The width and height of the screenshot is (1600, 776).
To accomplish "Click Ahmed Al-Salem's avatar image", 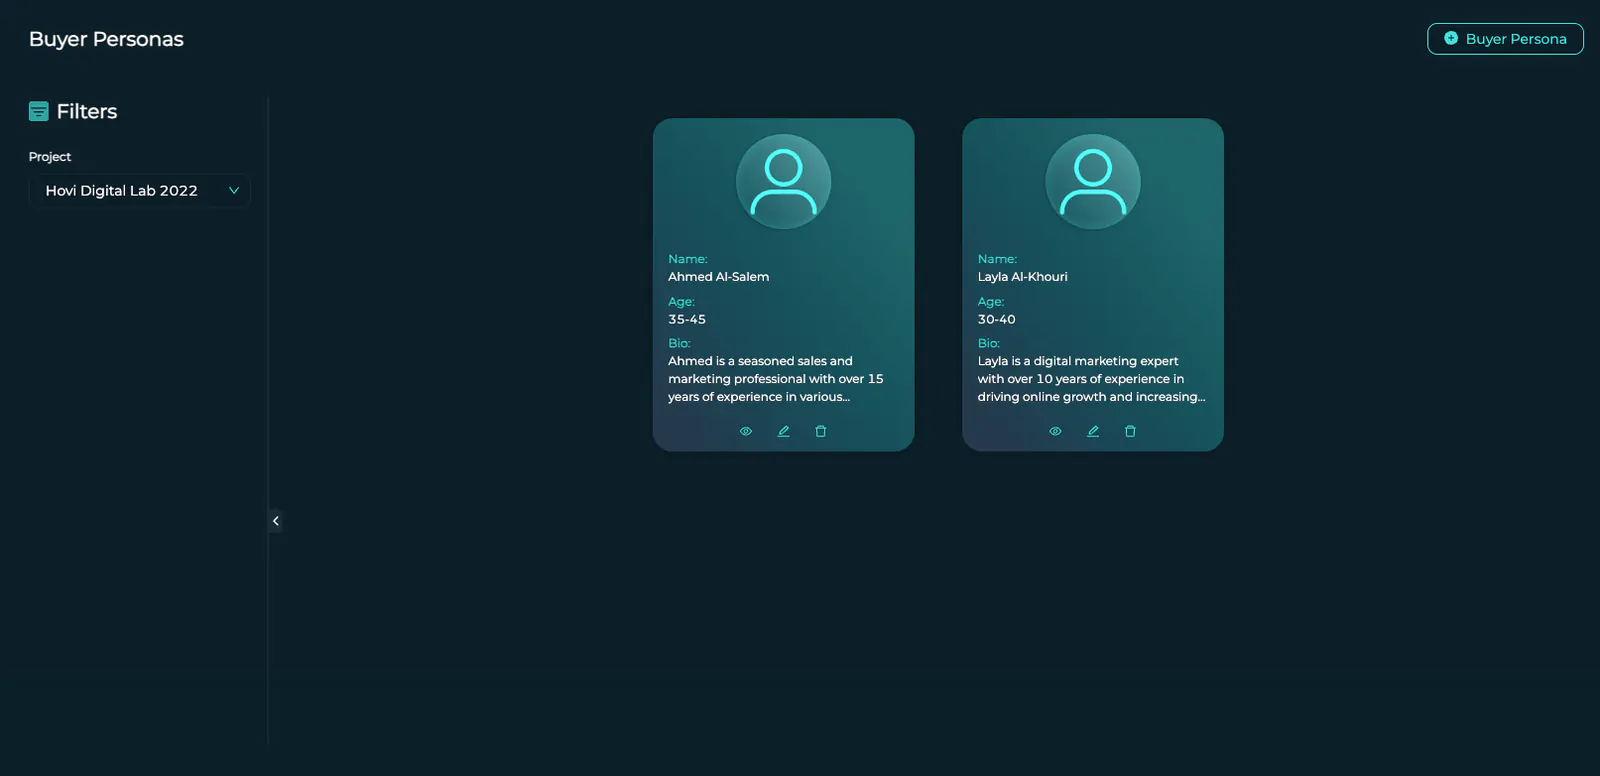I will pos(783,182).
